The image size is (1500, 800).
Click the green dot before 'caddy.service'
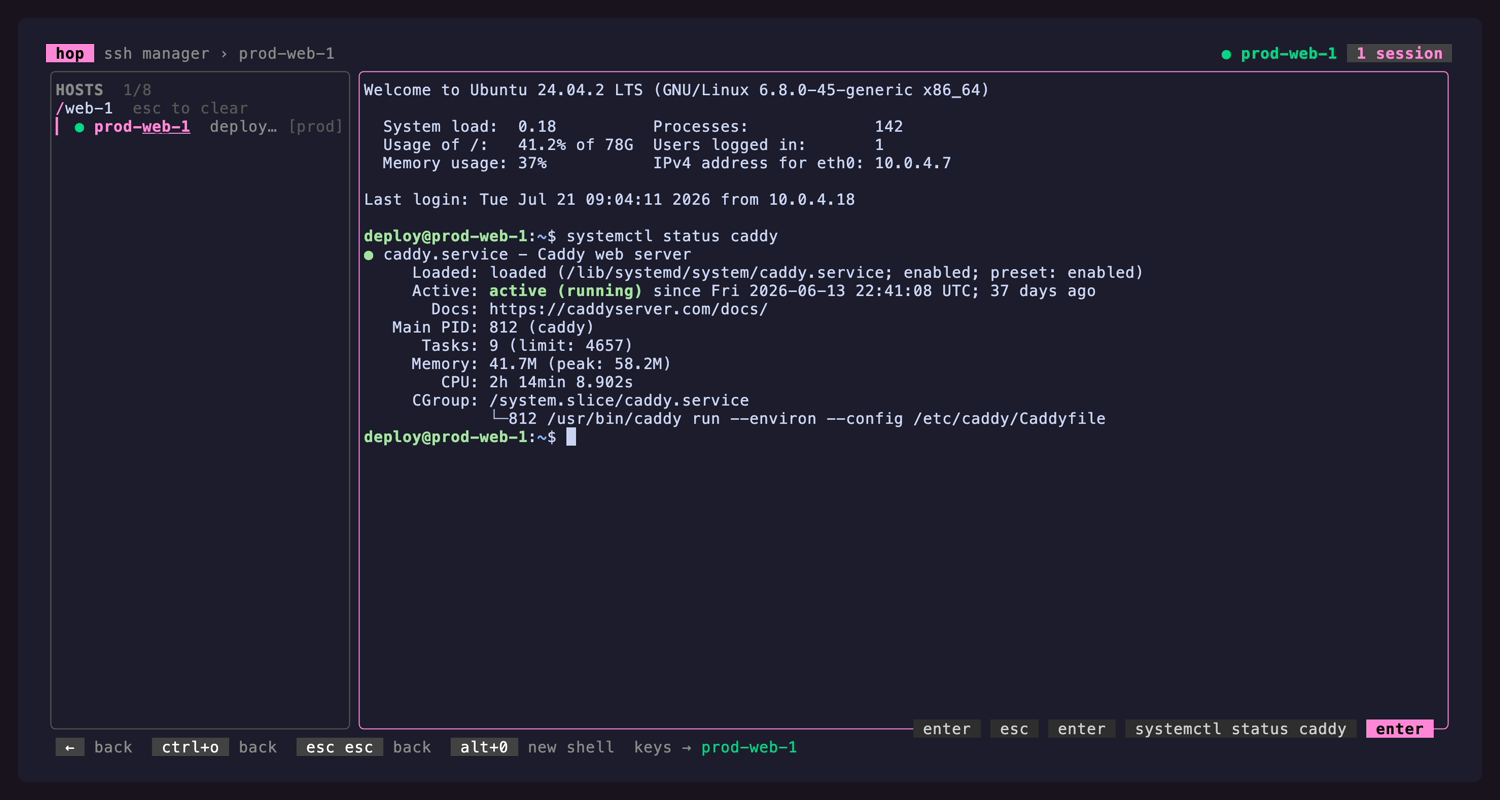369,255
